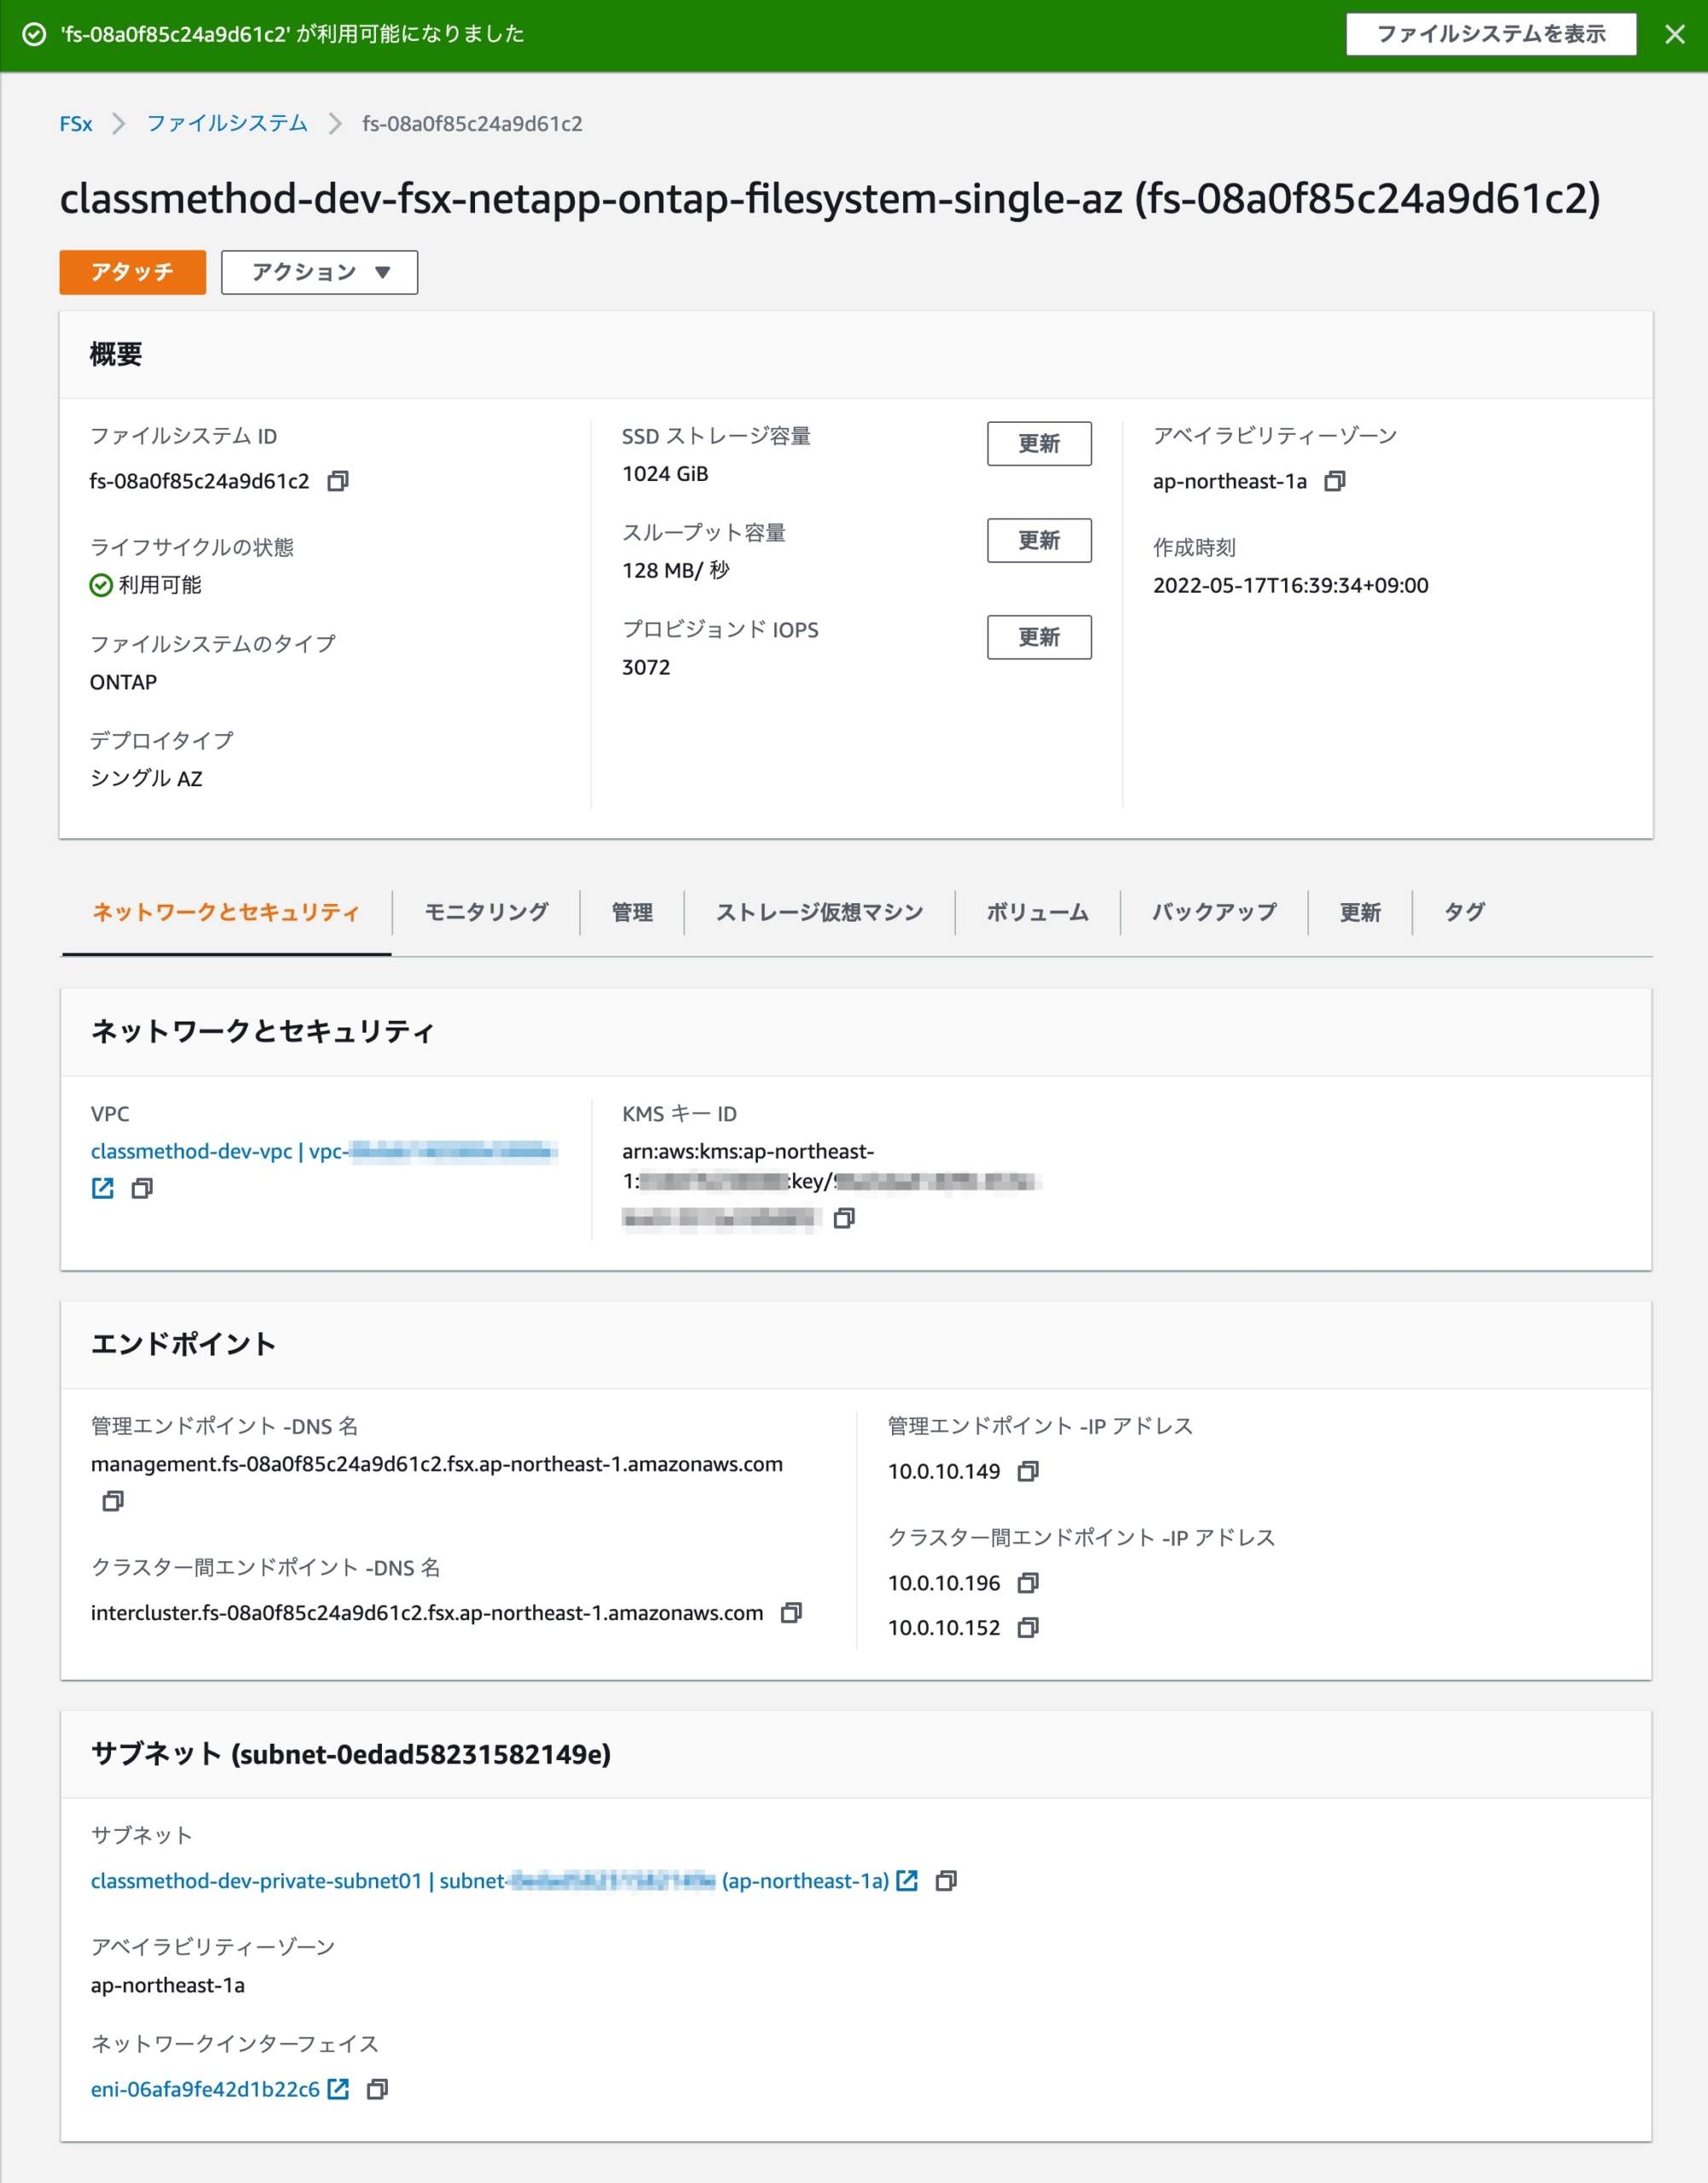The height and width of the screenshot is (2183, 1708).
Task: Copy availability zone ap-northeast-1a in summary
Action: [x=1334, y=481]
